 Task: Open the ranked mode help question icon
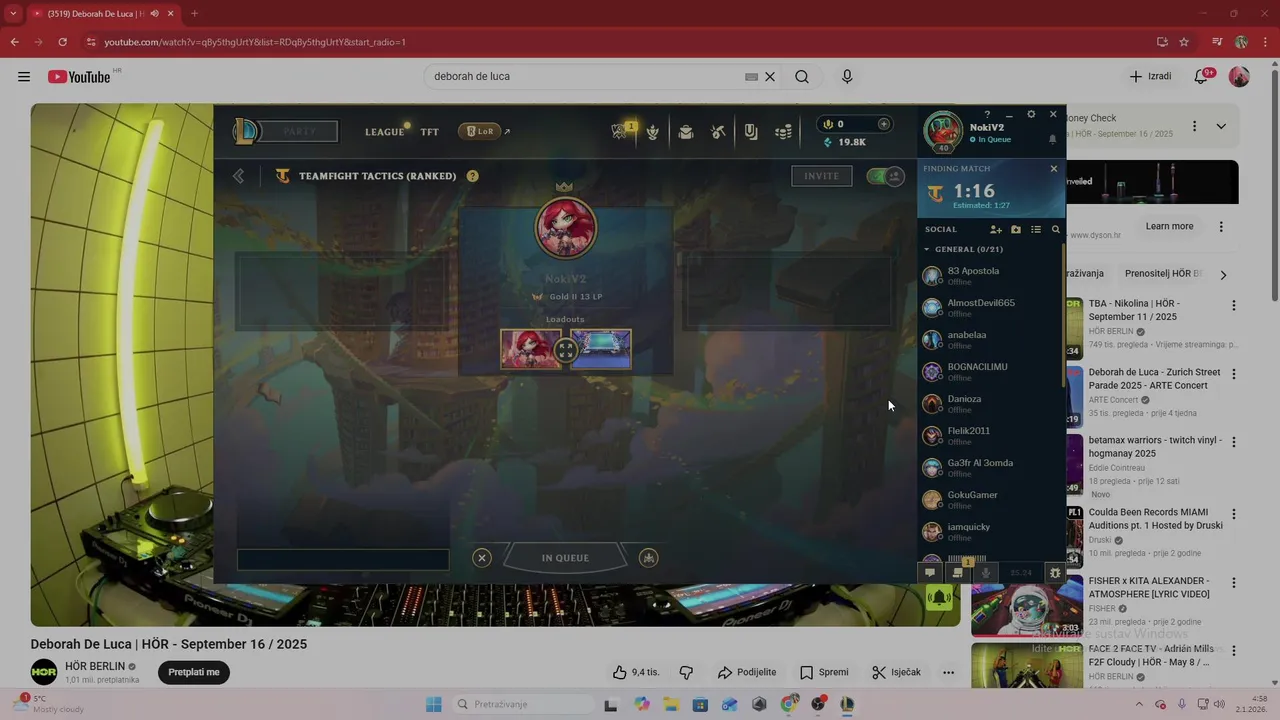point(472,176)
